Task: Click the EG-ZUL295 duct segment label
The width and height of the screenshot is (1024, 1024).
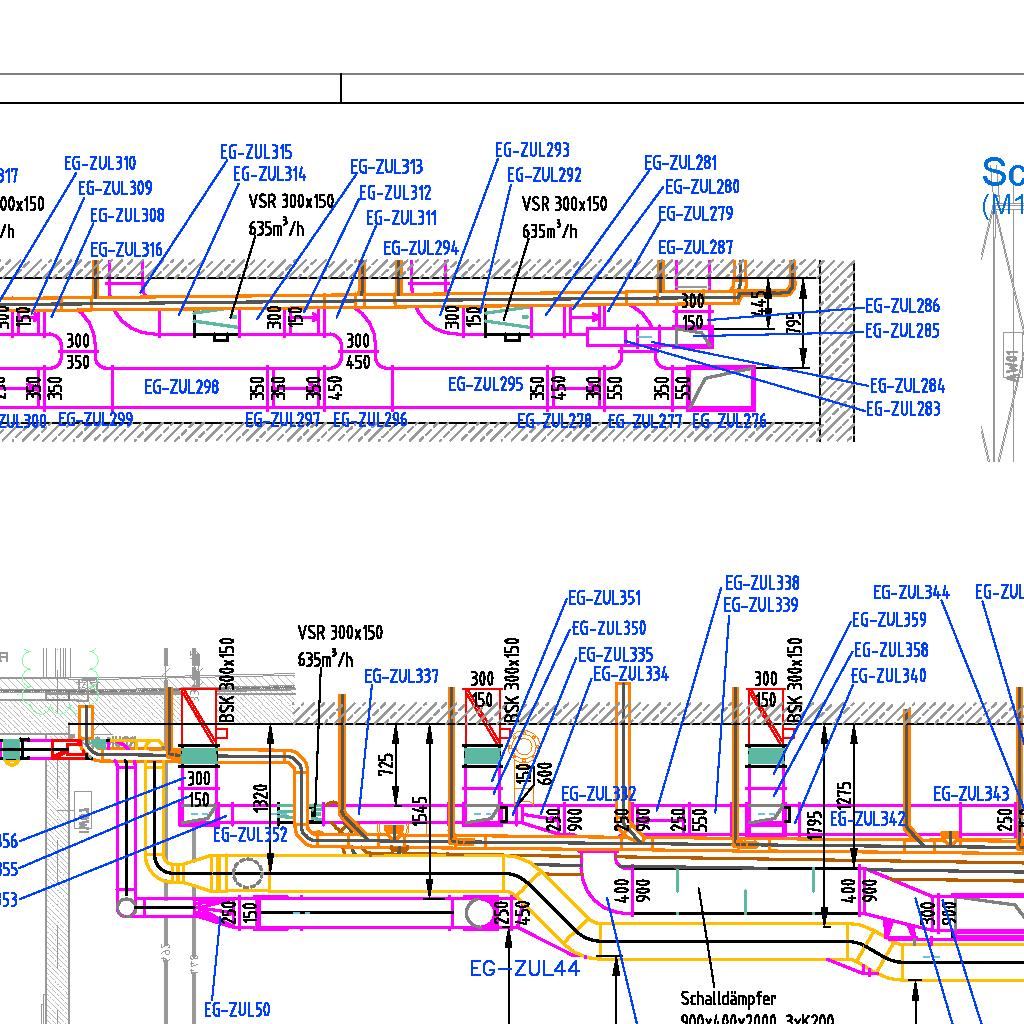Action: (485, 384)
